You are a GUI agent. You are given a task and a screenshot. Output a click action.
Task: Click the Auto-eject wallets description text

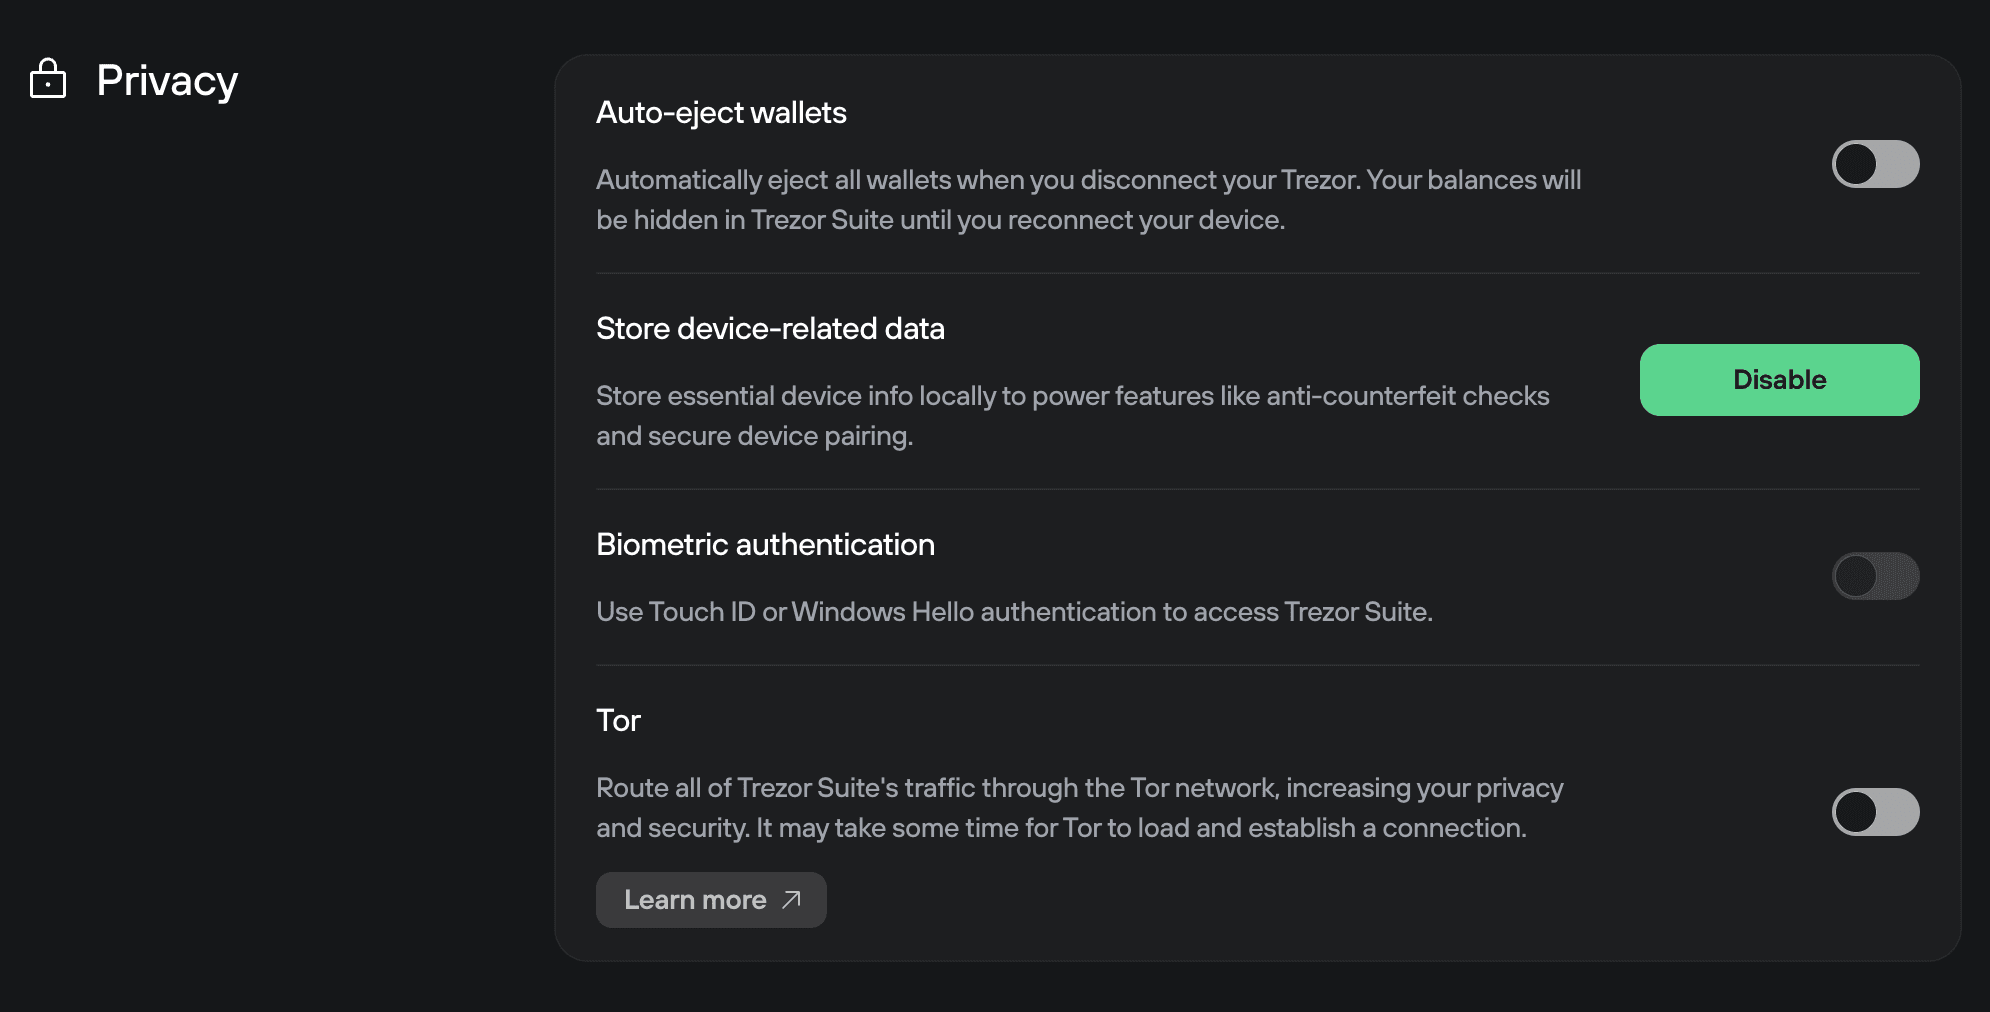tap(1088, 200)
